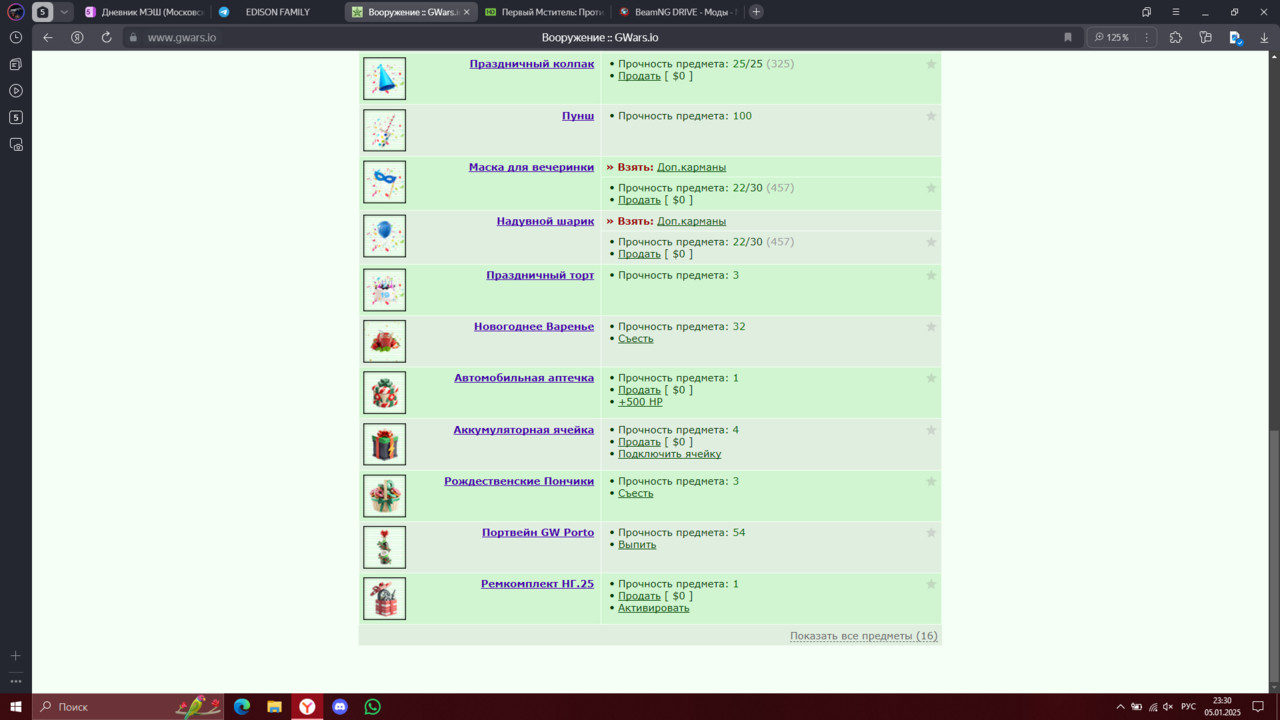Switch to Дневник МЭШ tab
Image resolution: width=1280 pixels, height=720 pixels.
[x=143, y=12]
